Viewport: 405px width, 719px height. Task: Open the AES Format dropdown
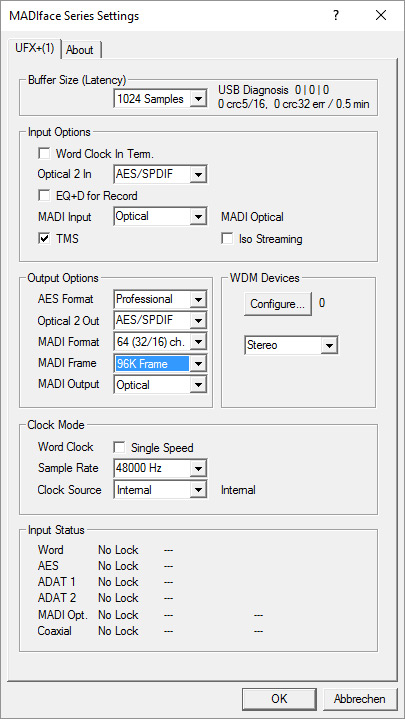pyautogui.click(x=160, y=299)
